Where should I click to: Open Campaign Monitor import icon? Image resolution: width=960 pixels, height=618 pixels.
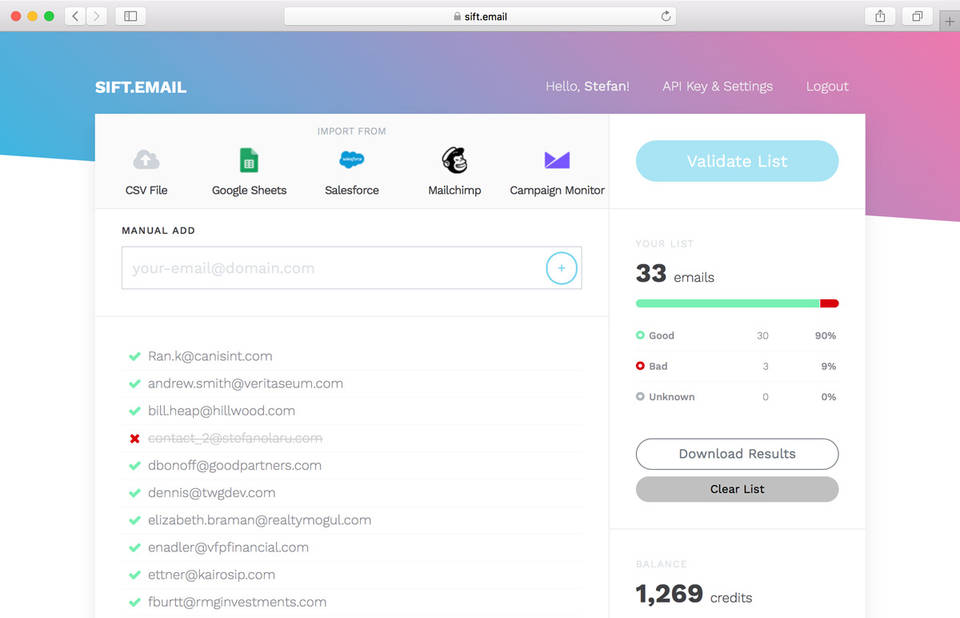pos(557,160)
